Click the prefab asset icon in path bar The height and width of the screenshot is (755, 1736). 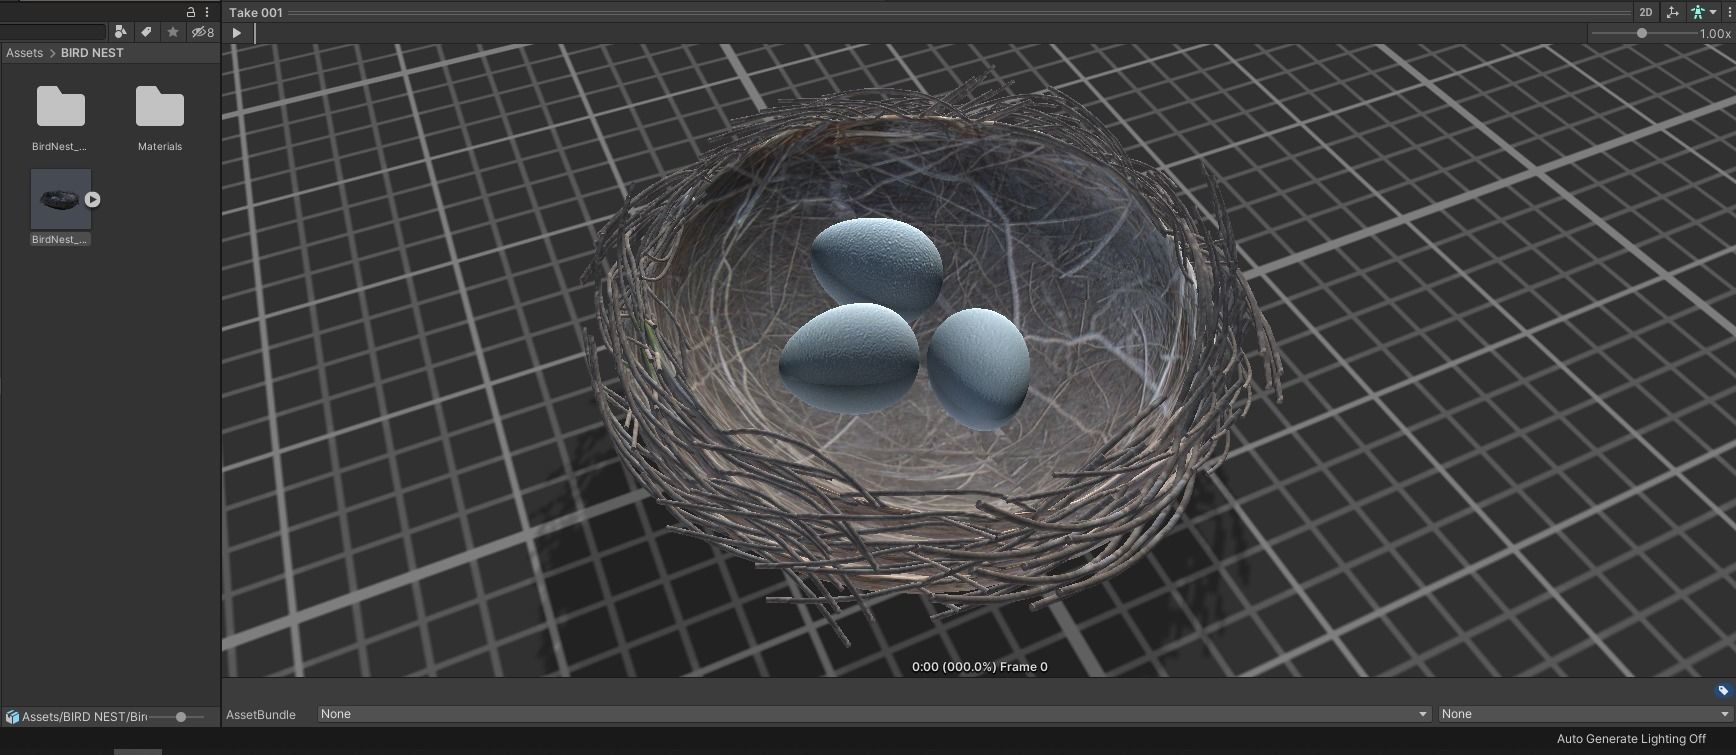coord(12,717)
